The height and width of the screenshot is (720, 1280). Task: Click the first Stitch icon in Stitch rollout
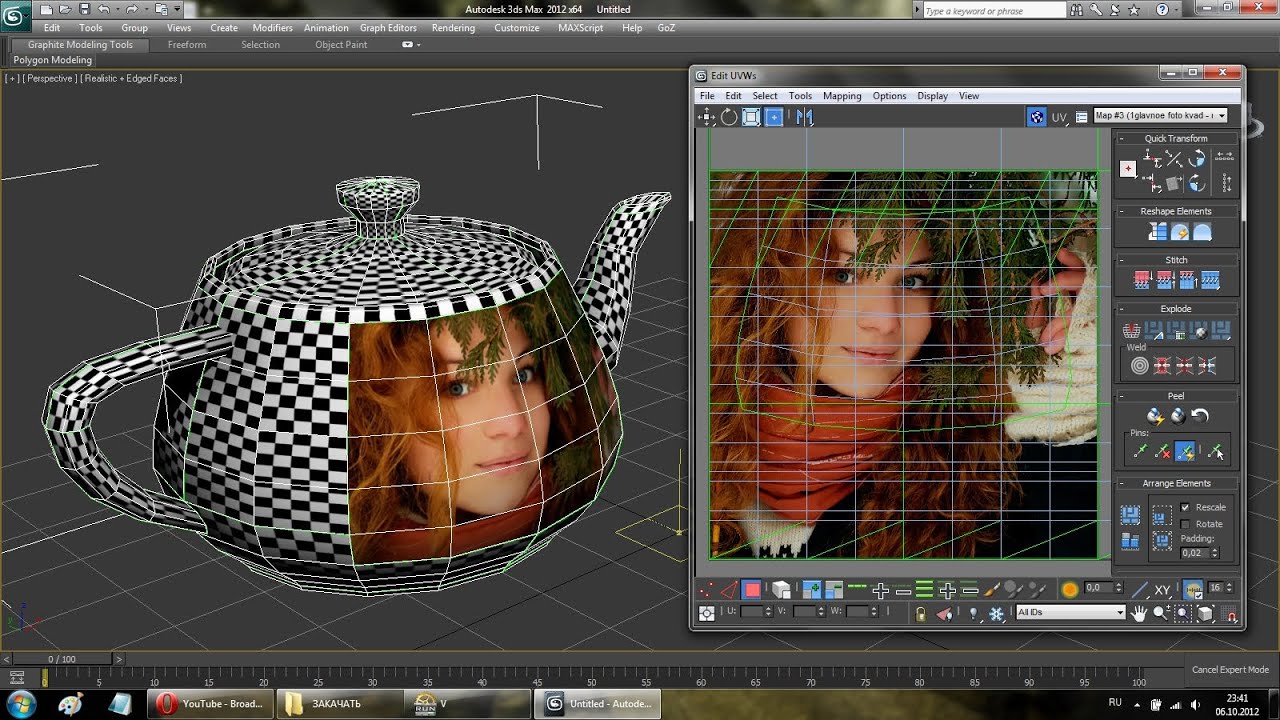(1142, 281)
